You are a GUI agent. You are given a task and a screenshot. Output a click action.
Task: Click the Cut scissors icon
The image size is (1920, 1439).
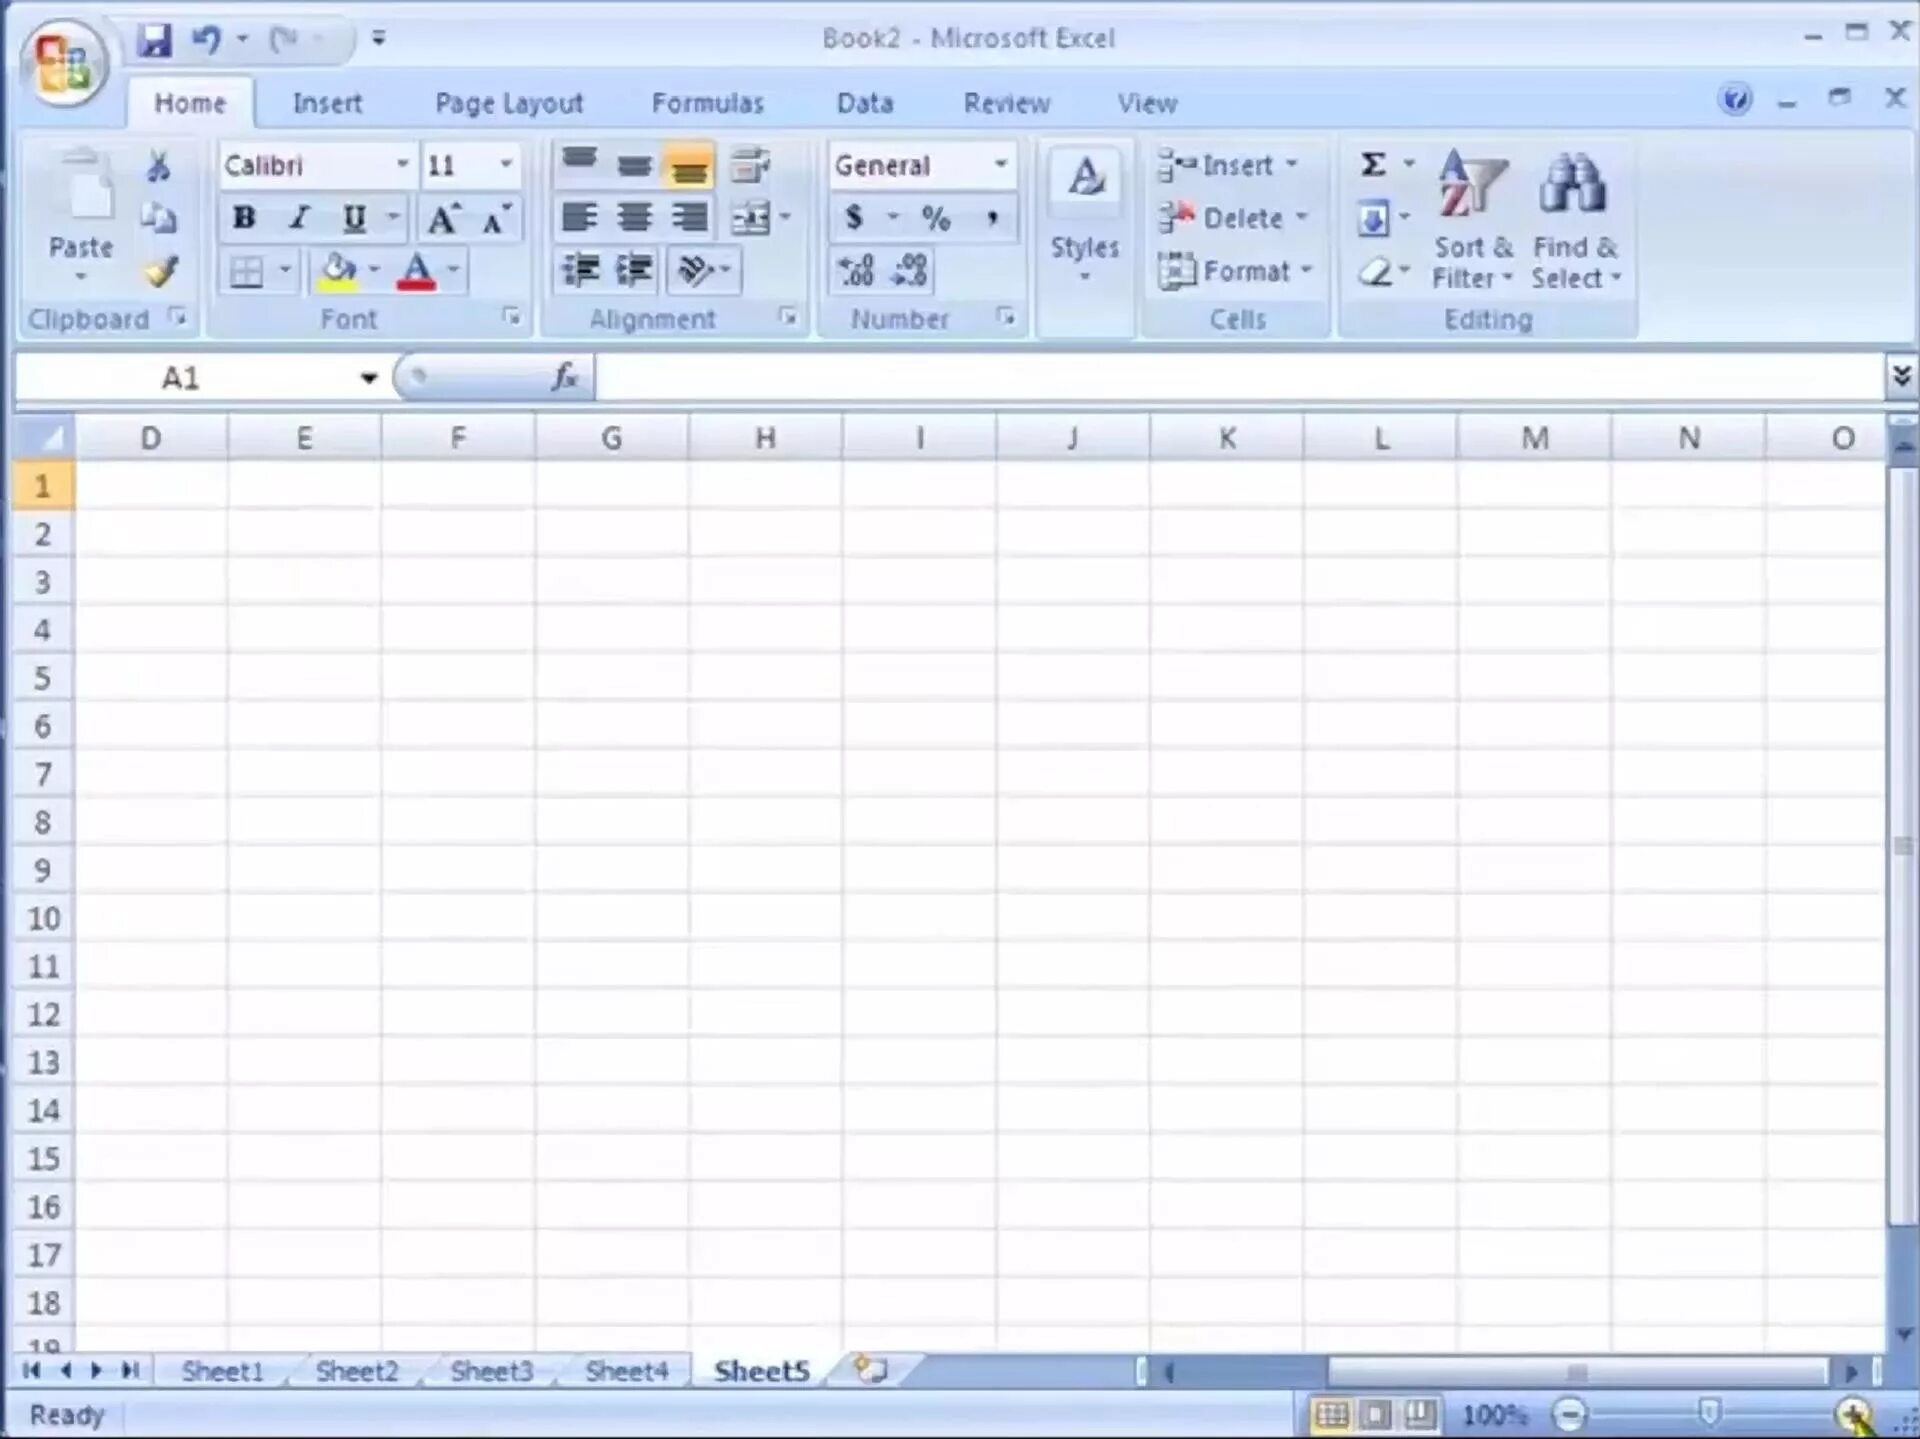tap(158, 166)
